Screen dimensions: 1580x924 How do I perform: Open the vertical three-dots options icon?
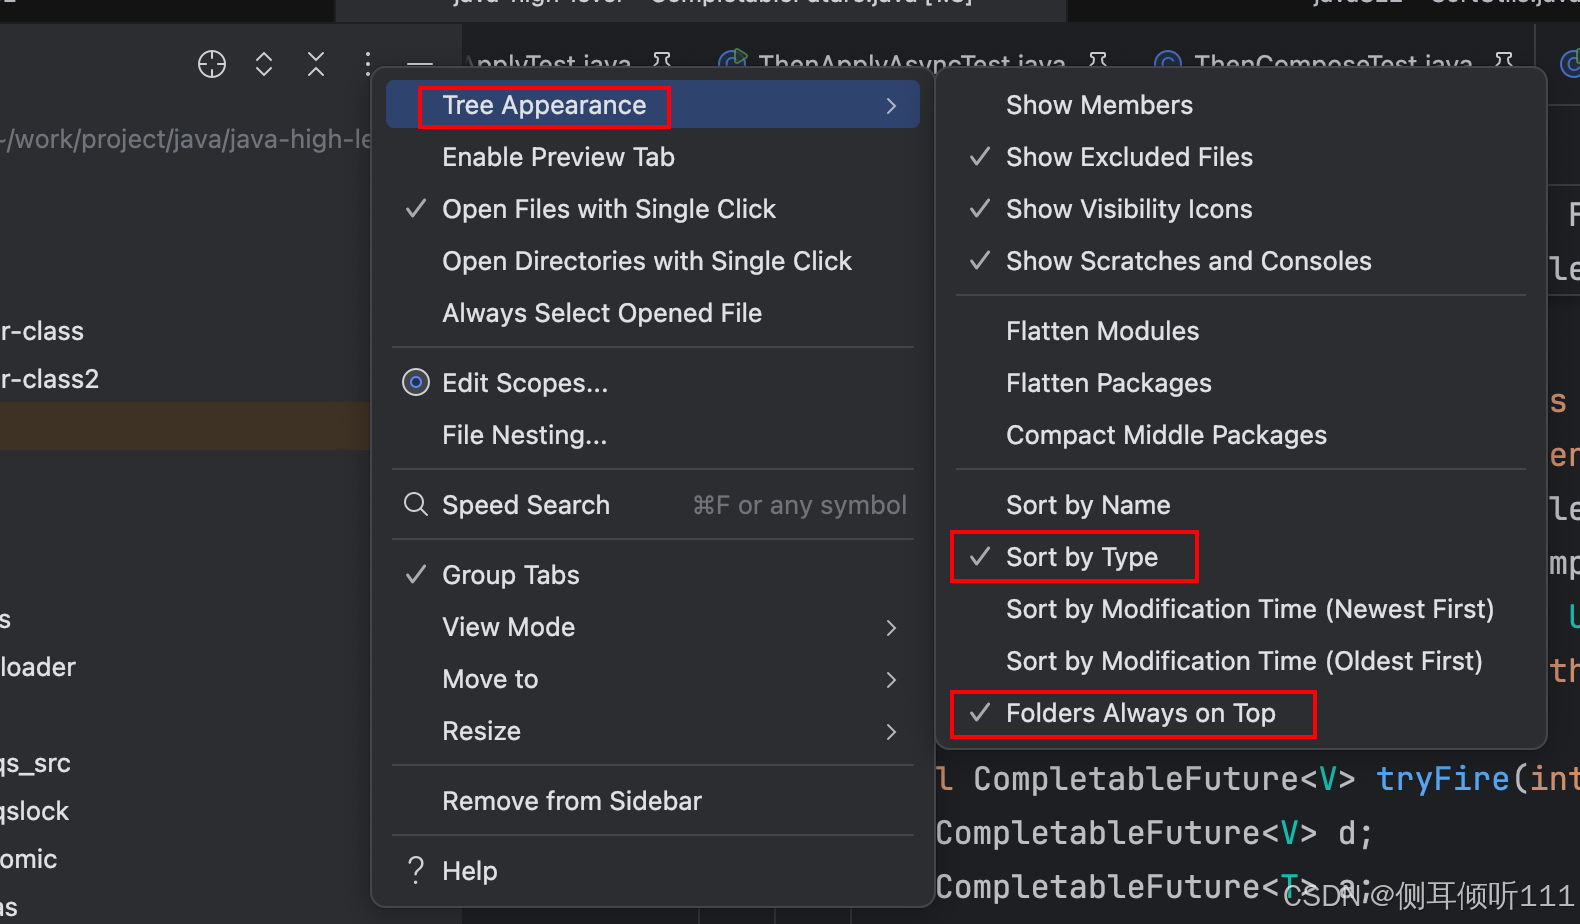[x=368, y=64]
